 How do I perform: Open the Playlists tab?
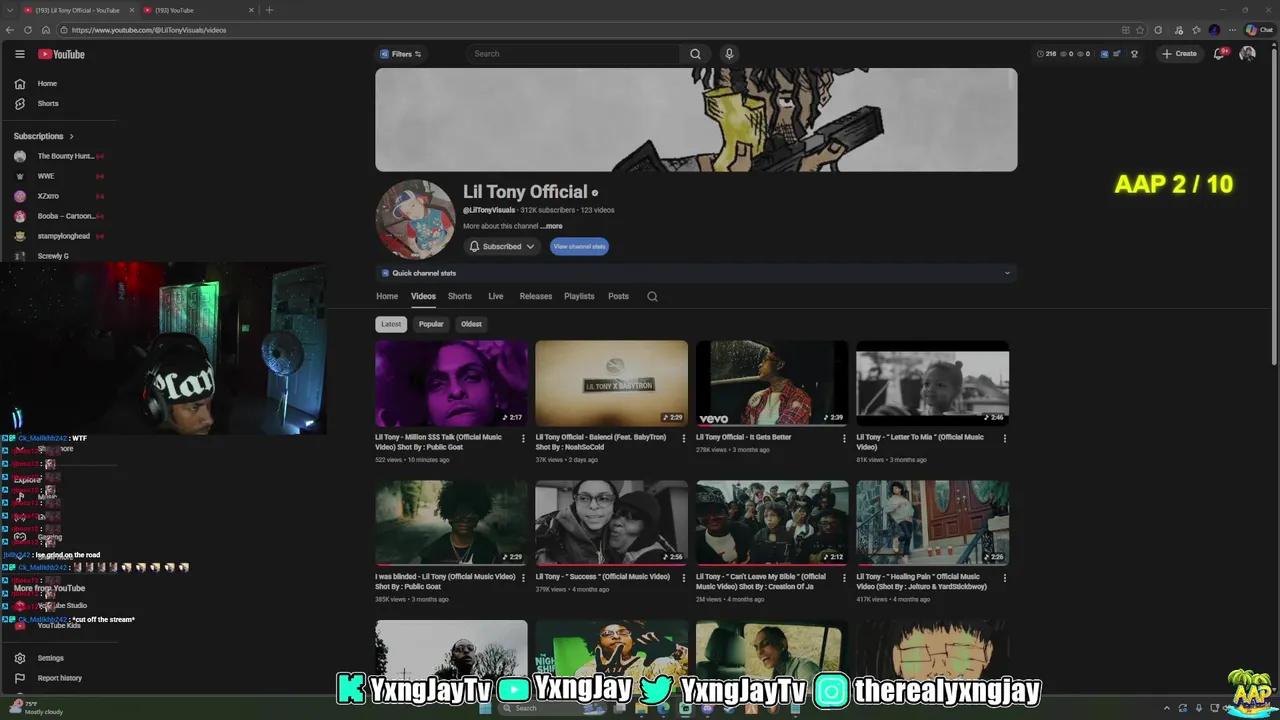[x=579, y=296]
